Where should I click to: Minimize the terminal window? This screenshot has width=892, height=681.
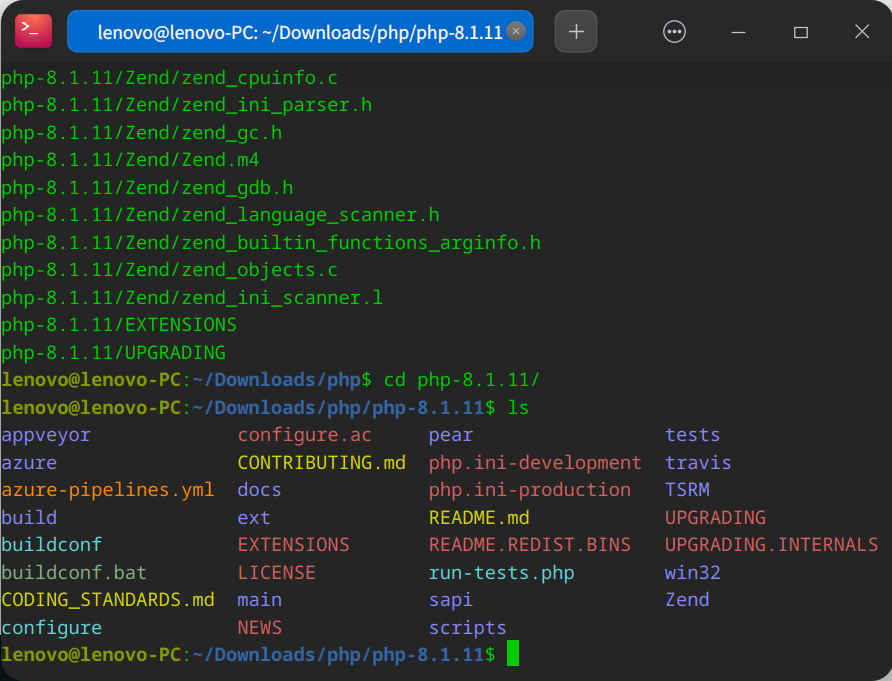click(x=738, y=32)
